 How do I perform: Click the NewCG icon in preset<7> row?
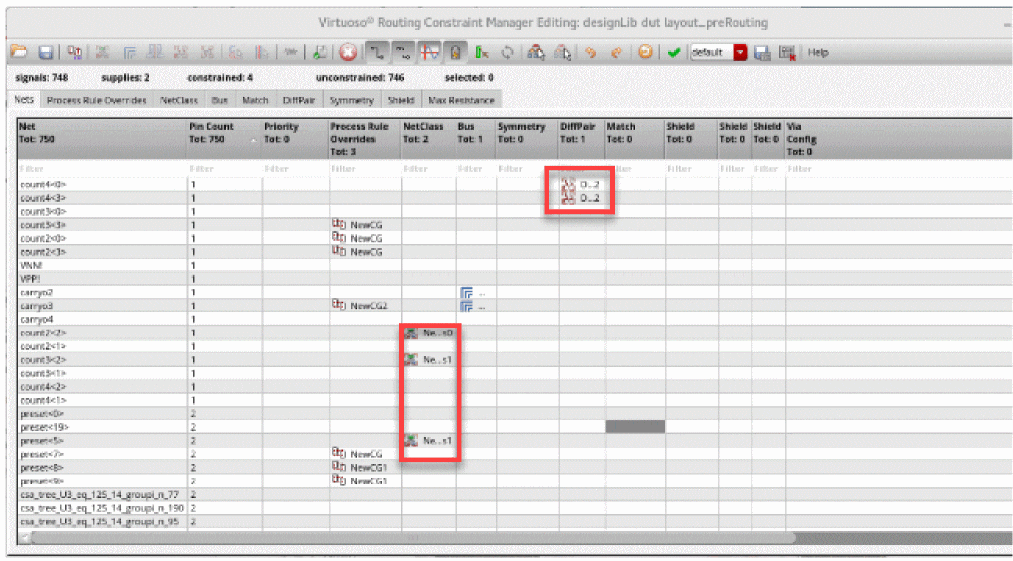coord(339,454)
